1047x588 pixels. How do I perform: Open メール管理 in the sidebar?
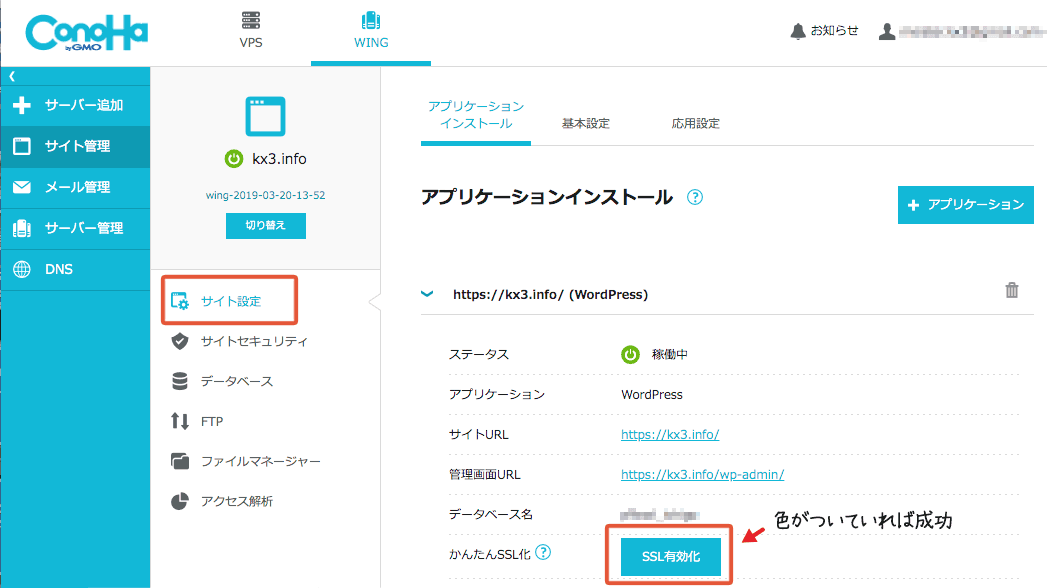click(75, 188)
